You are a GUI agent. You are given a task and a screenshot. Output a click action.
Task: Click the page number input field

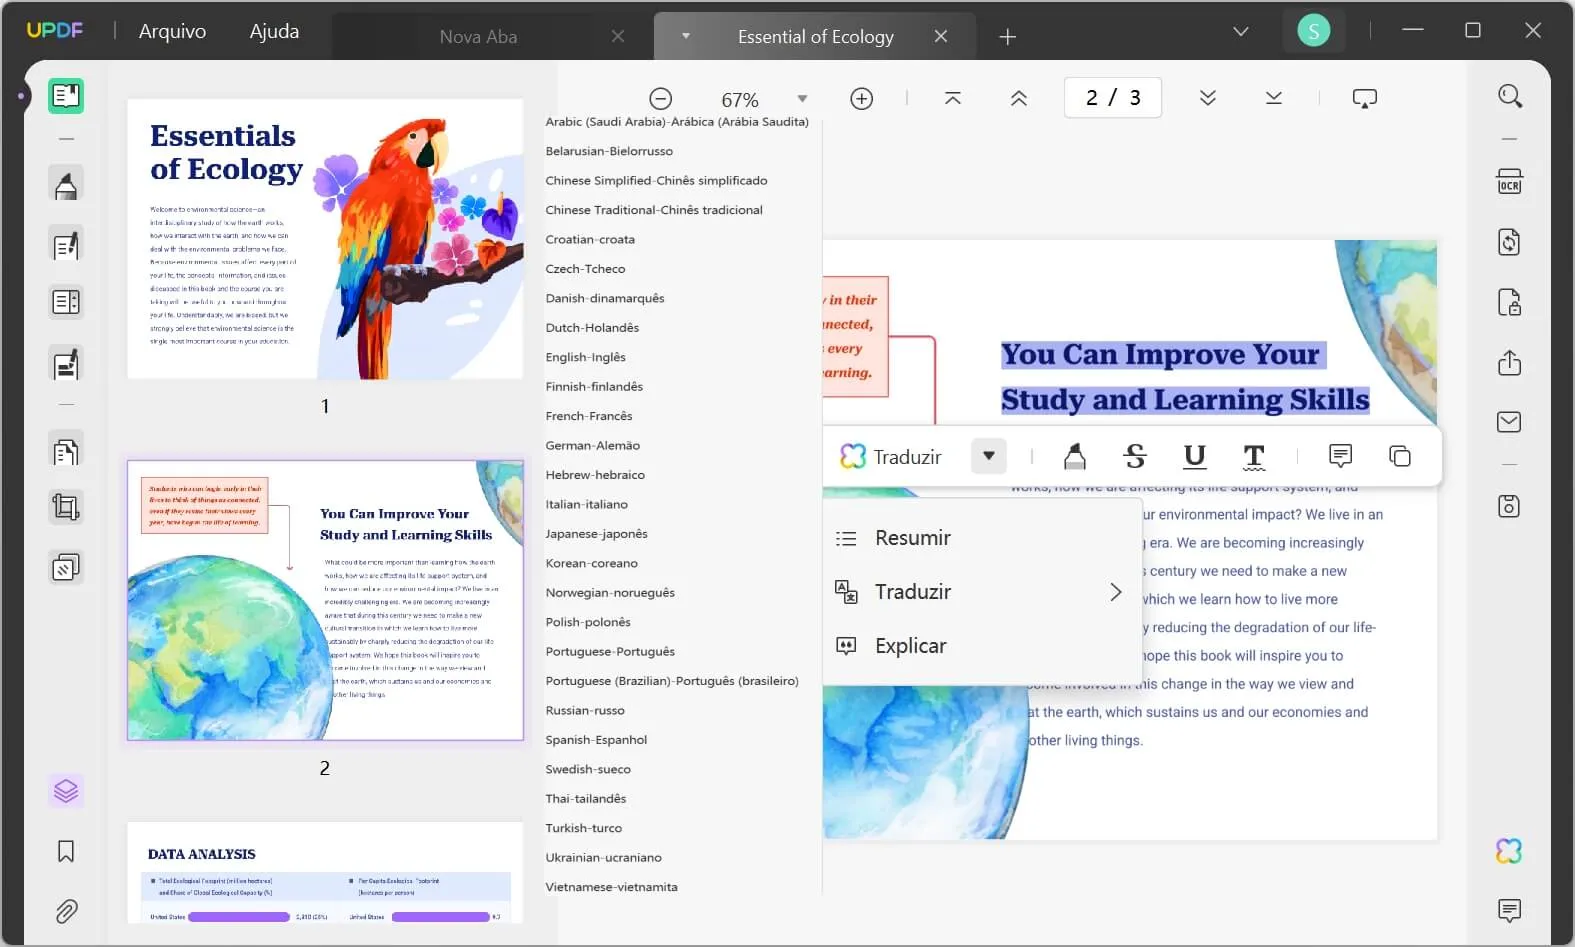(1113, 98)
